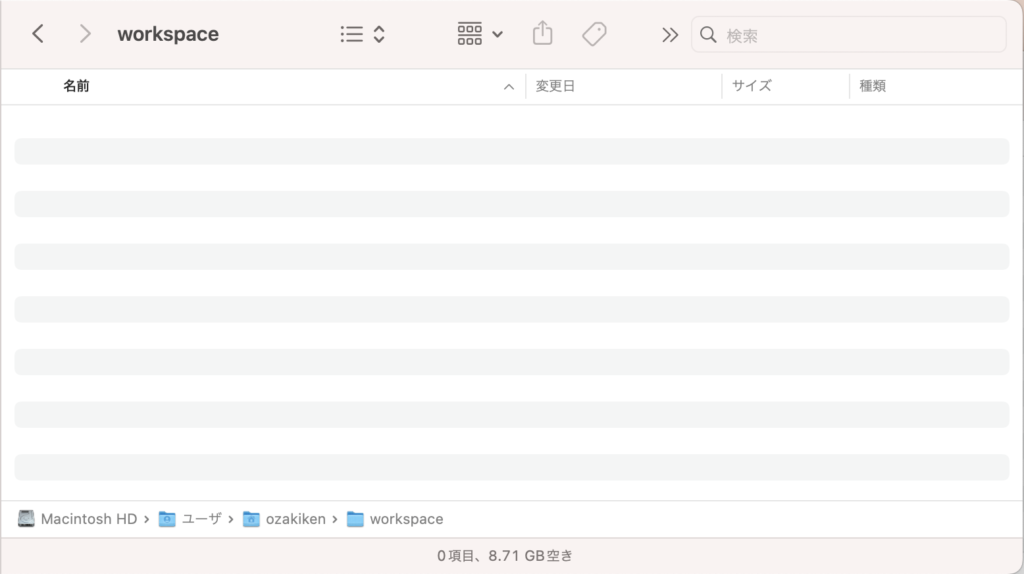This screenshot has height=574, width=1024.
Task: Sort by the 名前 column header
Action: pyautogui.click(x=76, y=86)
